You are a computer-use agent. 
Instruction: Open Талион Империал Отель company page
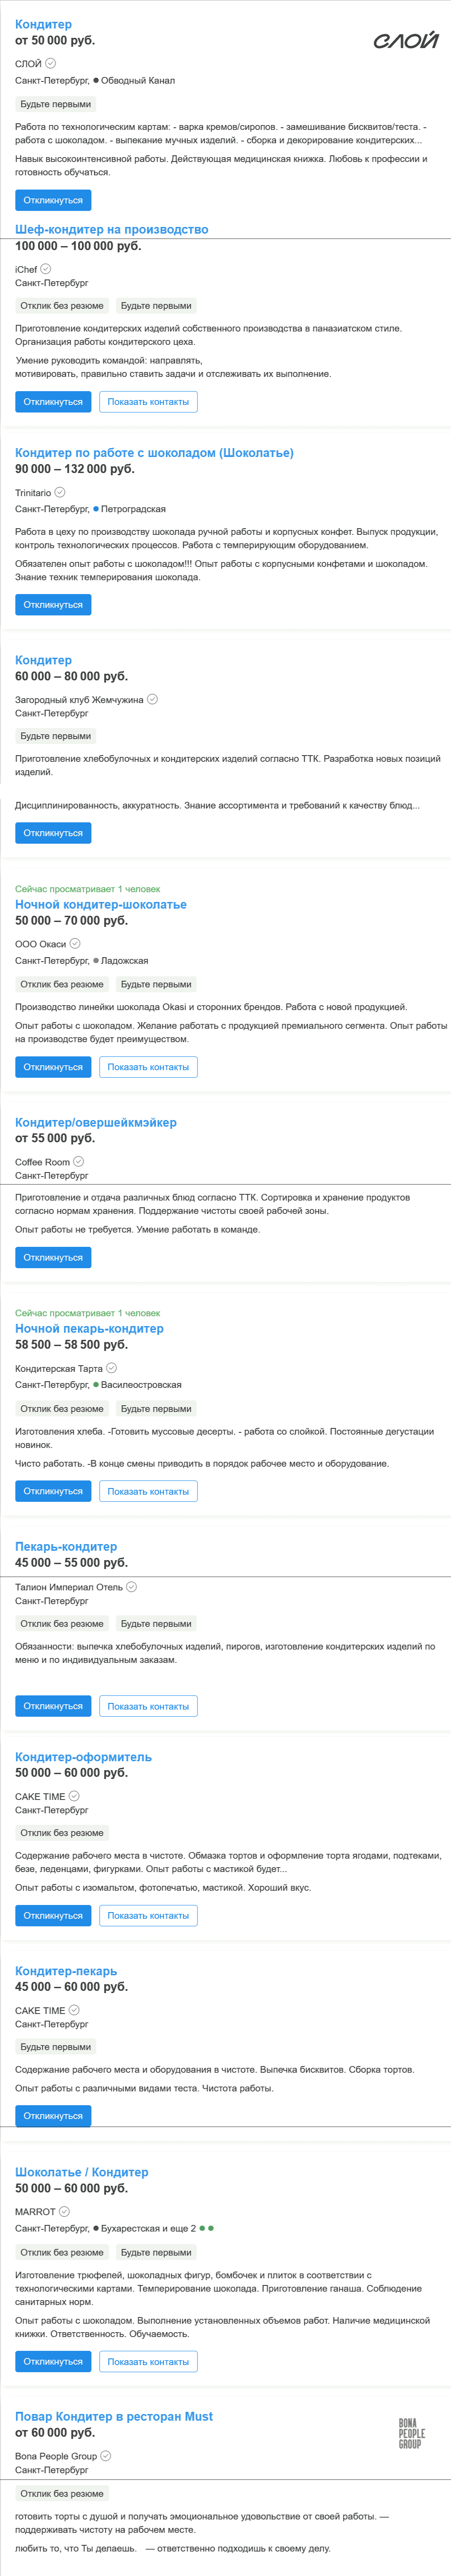pos(69,1587)
